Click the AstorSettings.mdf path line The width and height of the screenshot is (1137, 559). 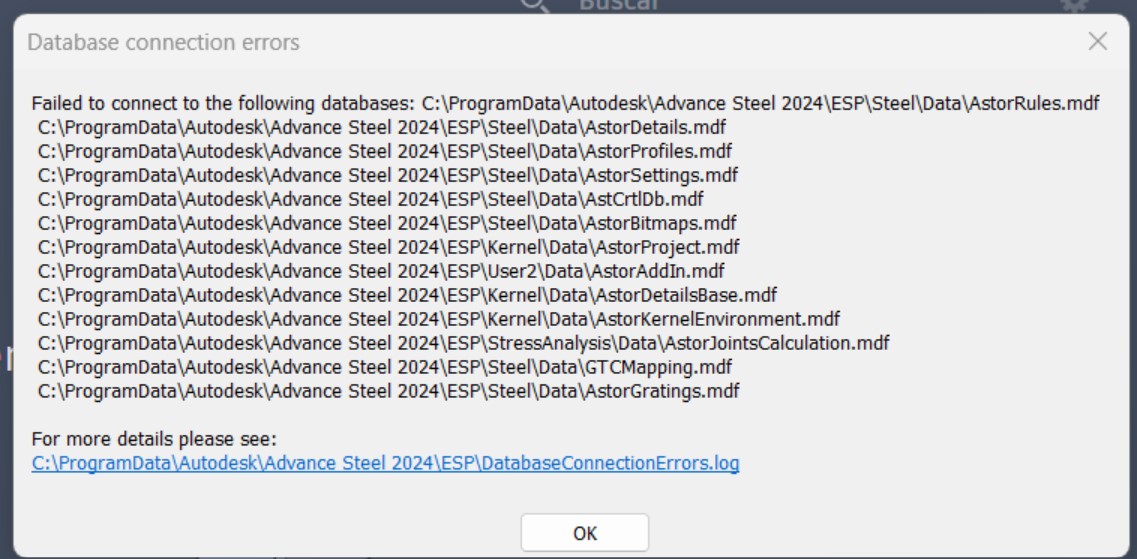tap(387, 175)
